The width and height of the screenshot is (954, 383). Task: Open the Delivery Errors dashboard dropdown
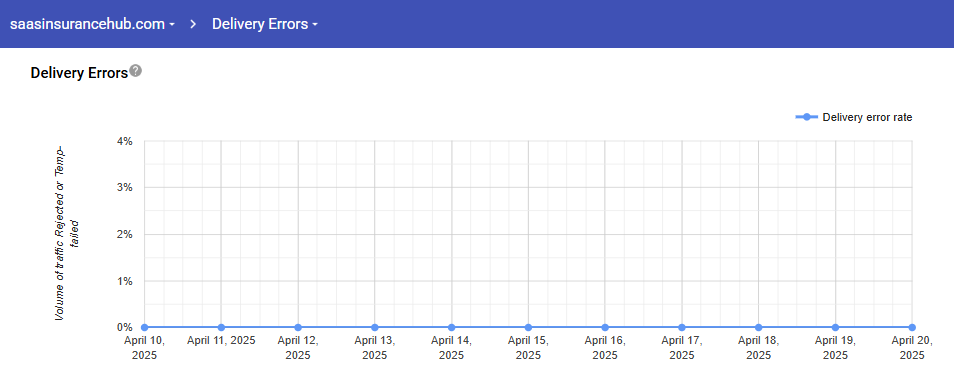(265, 24)
